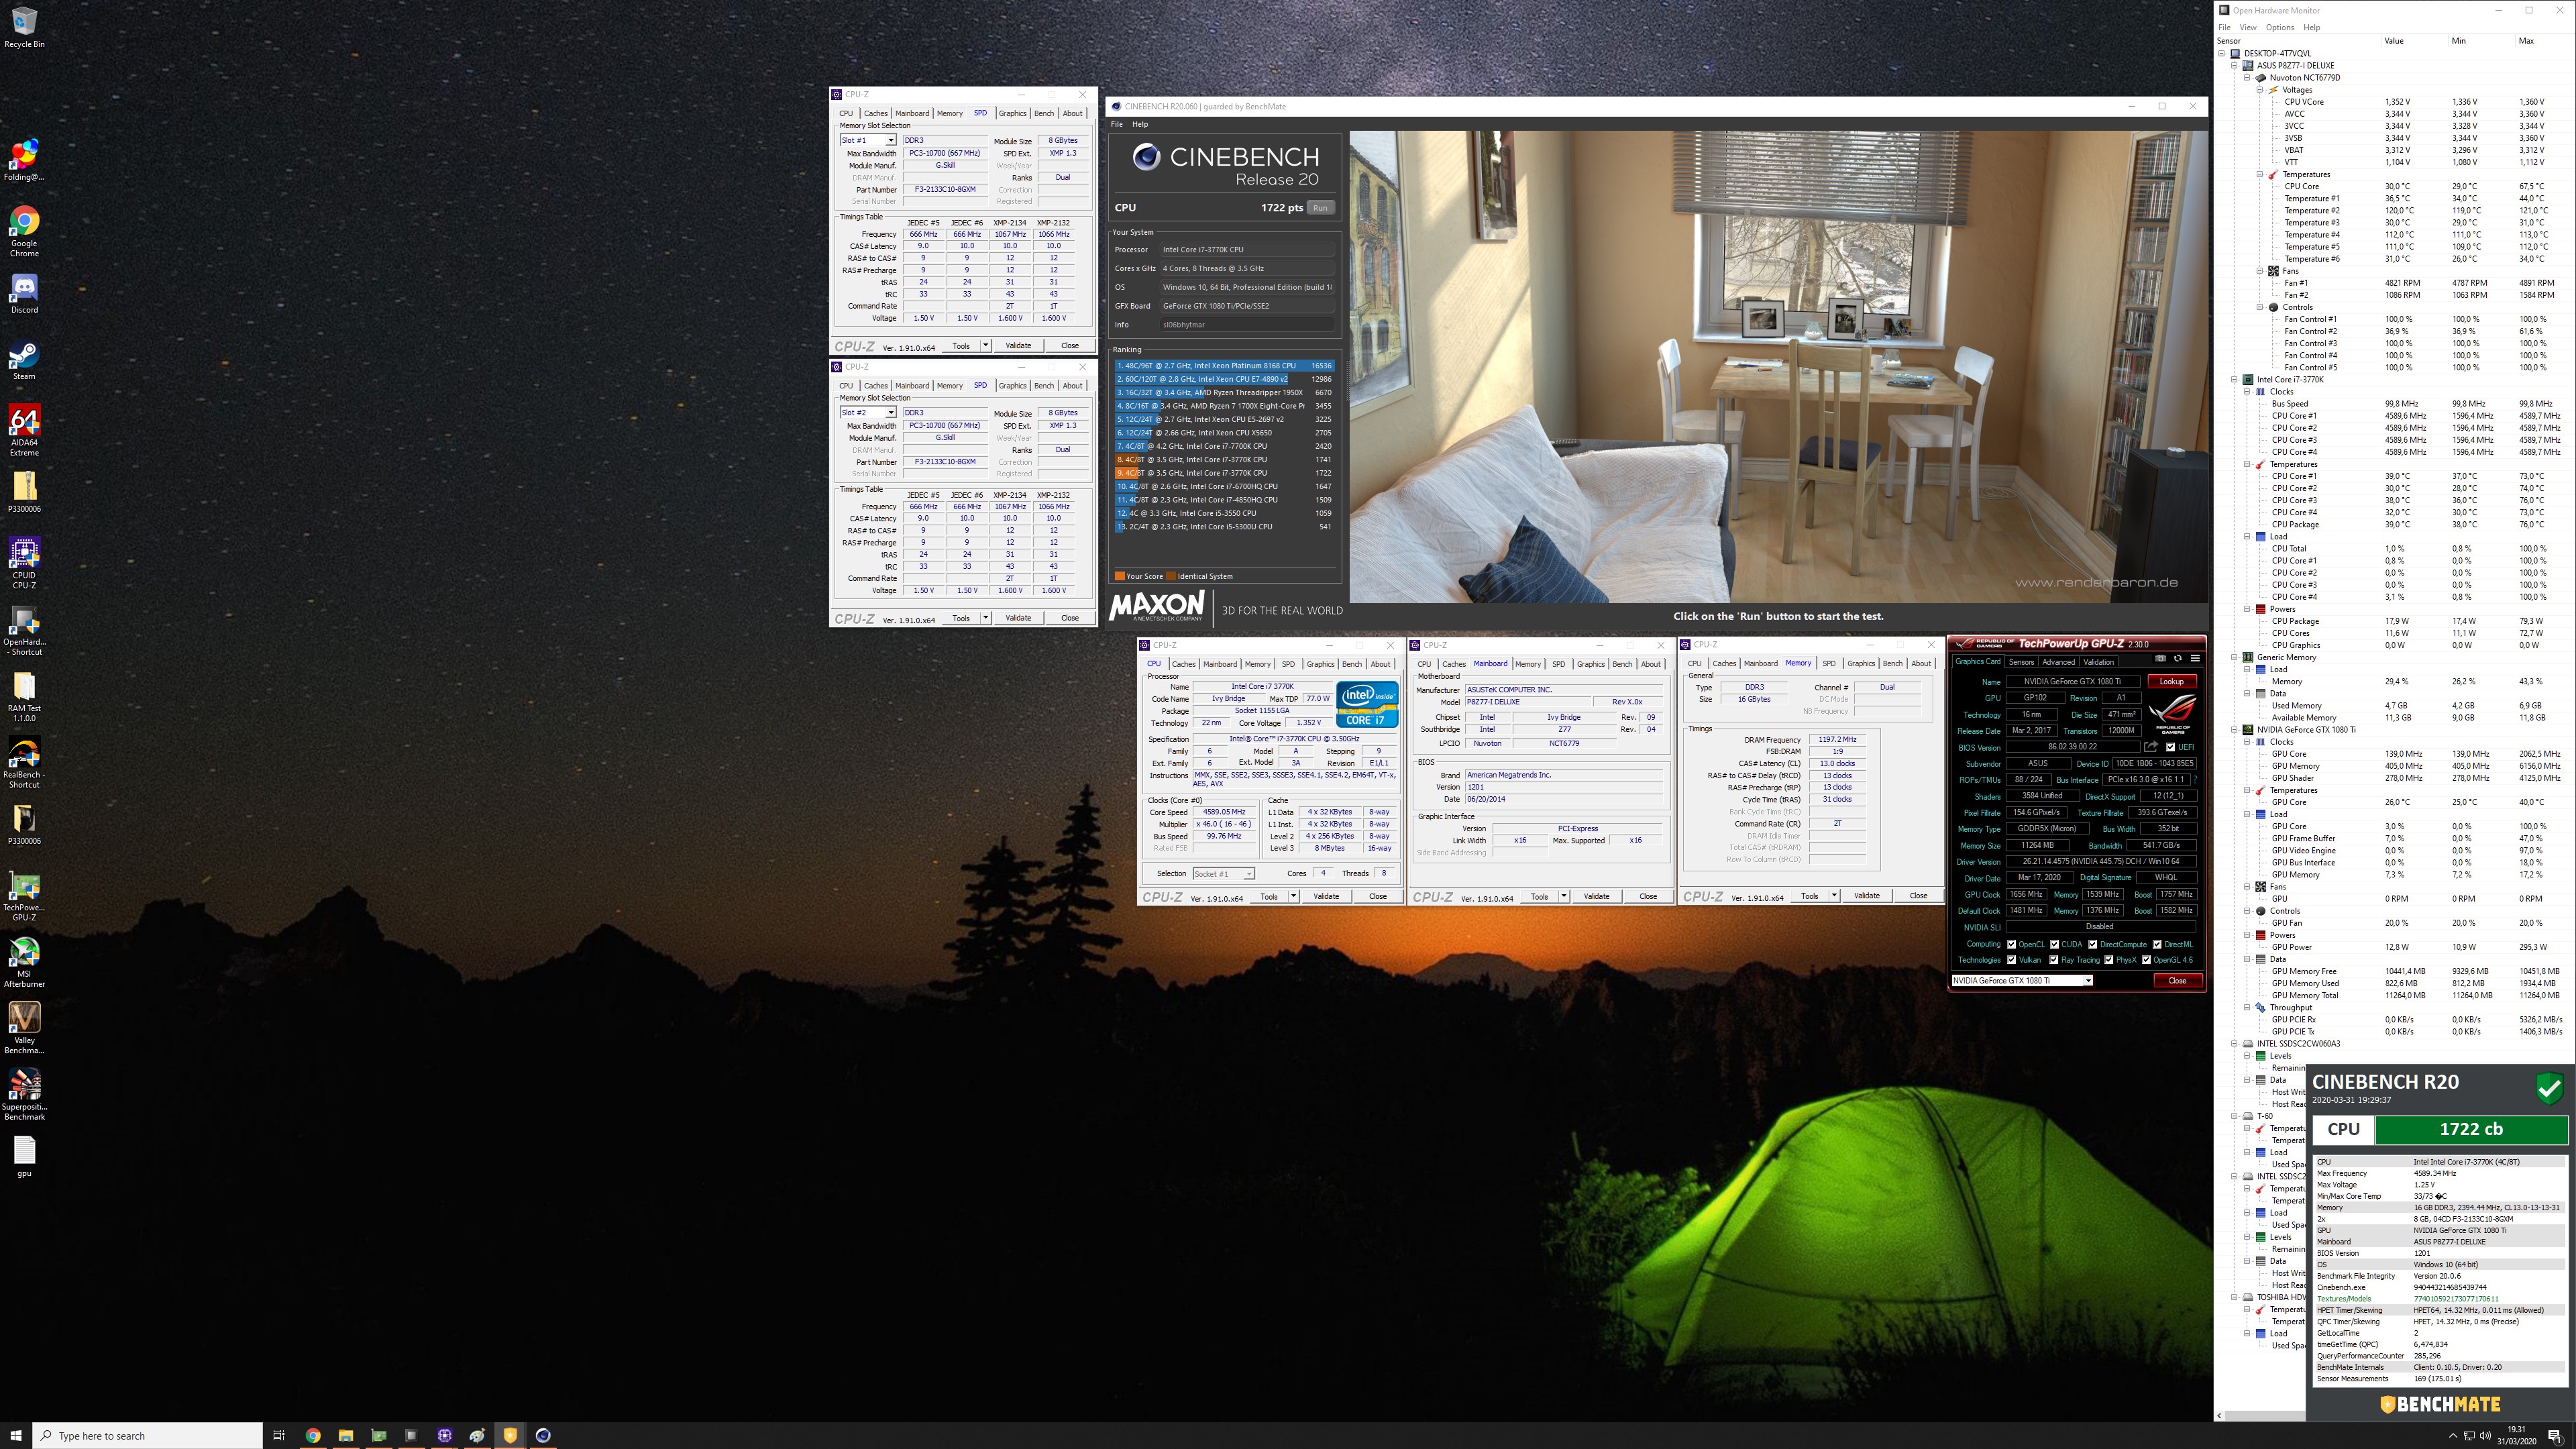The image size is (2576, 1449).
Task: Click the Tools button in the CPU-Z CPU window
Action: pos(1269,897)
